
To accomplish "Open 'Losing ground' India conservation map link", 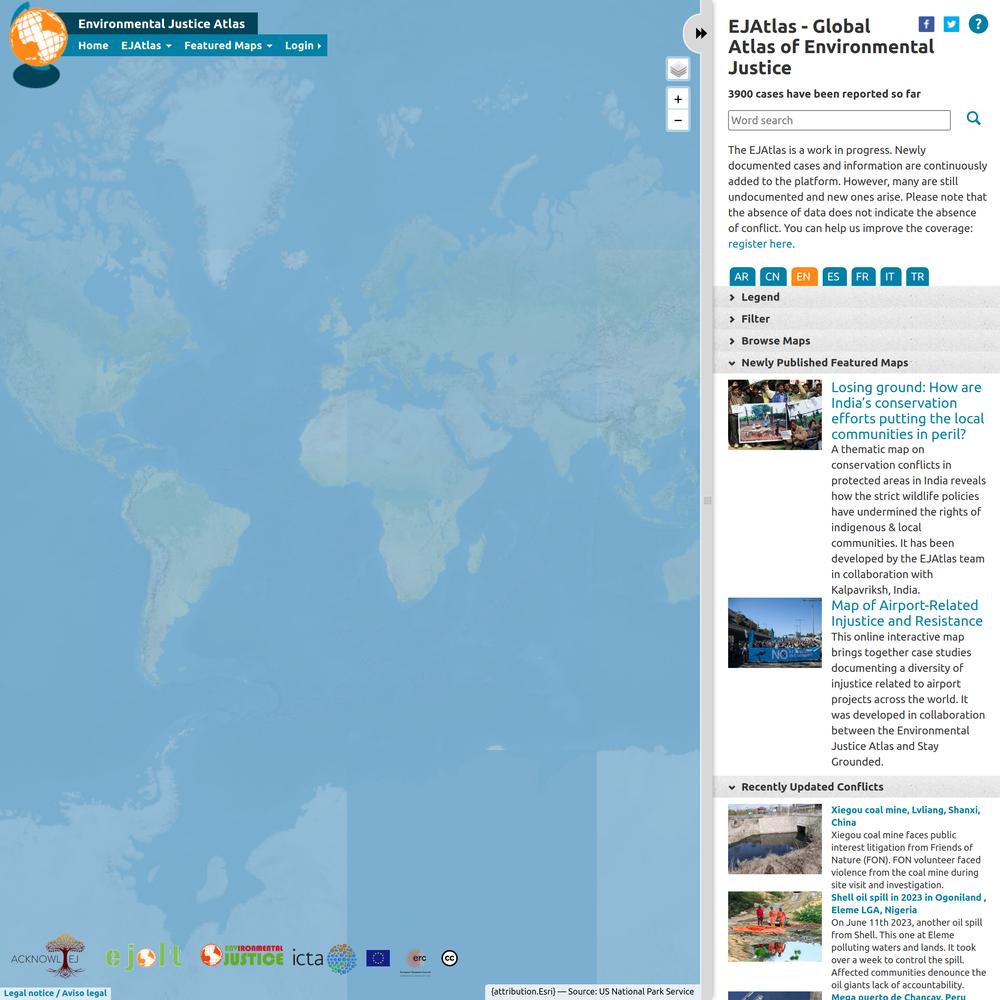I will click(907, 411).
